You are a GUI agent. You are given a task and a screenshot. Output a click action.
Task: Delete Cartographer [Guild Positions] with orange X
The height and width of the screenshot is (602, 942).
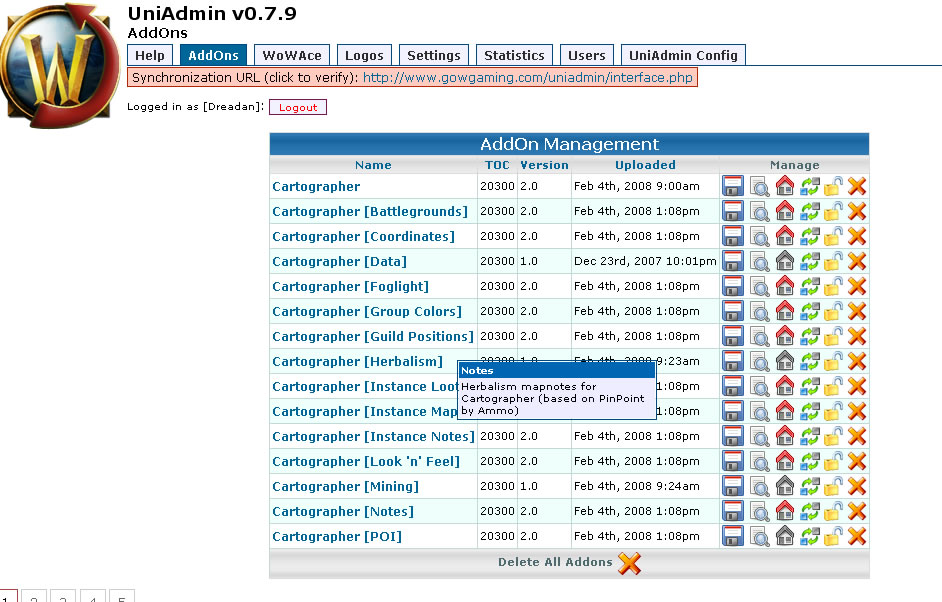(857, 336)
